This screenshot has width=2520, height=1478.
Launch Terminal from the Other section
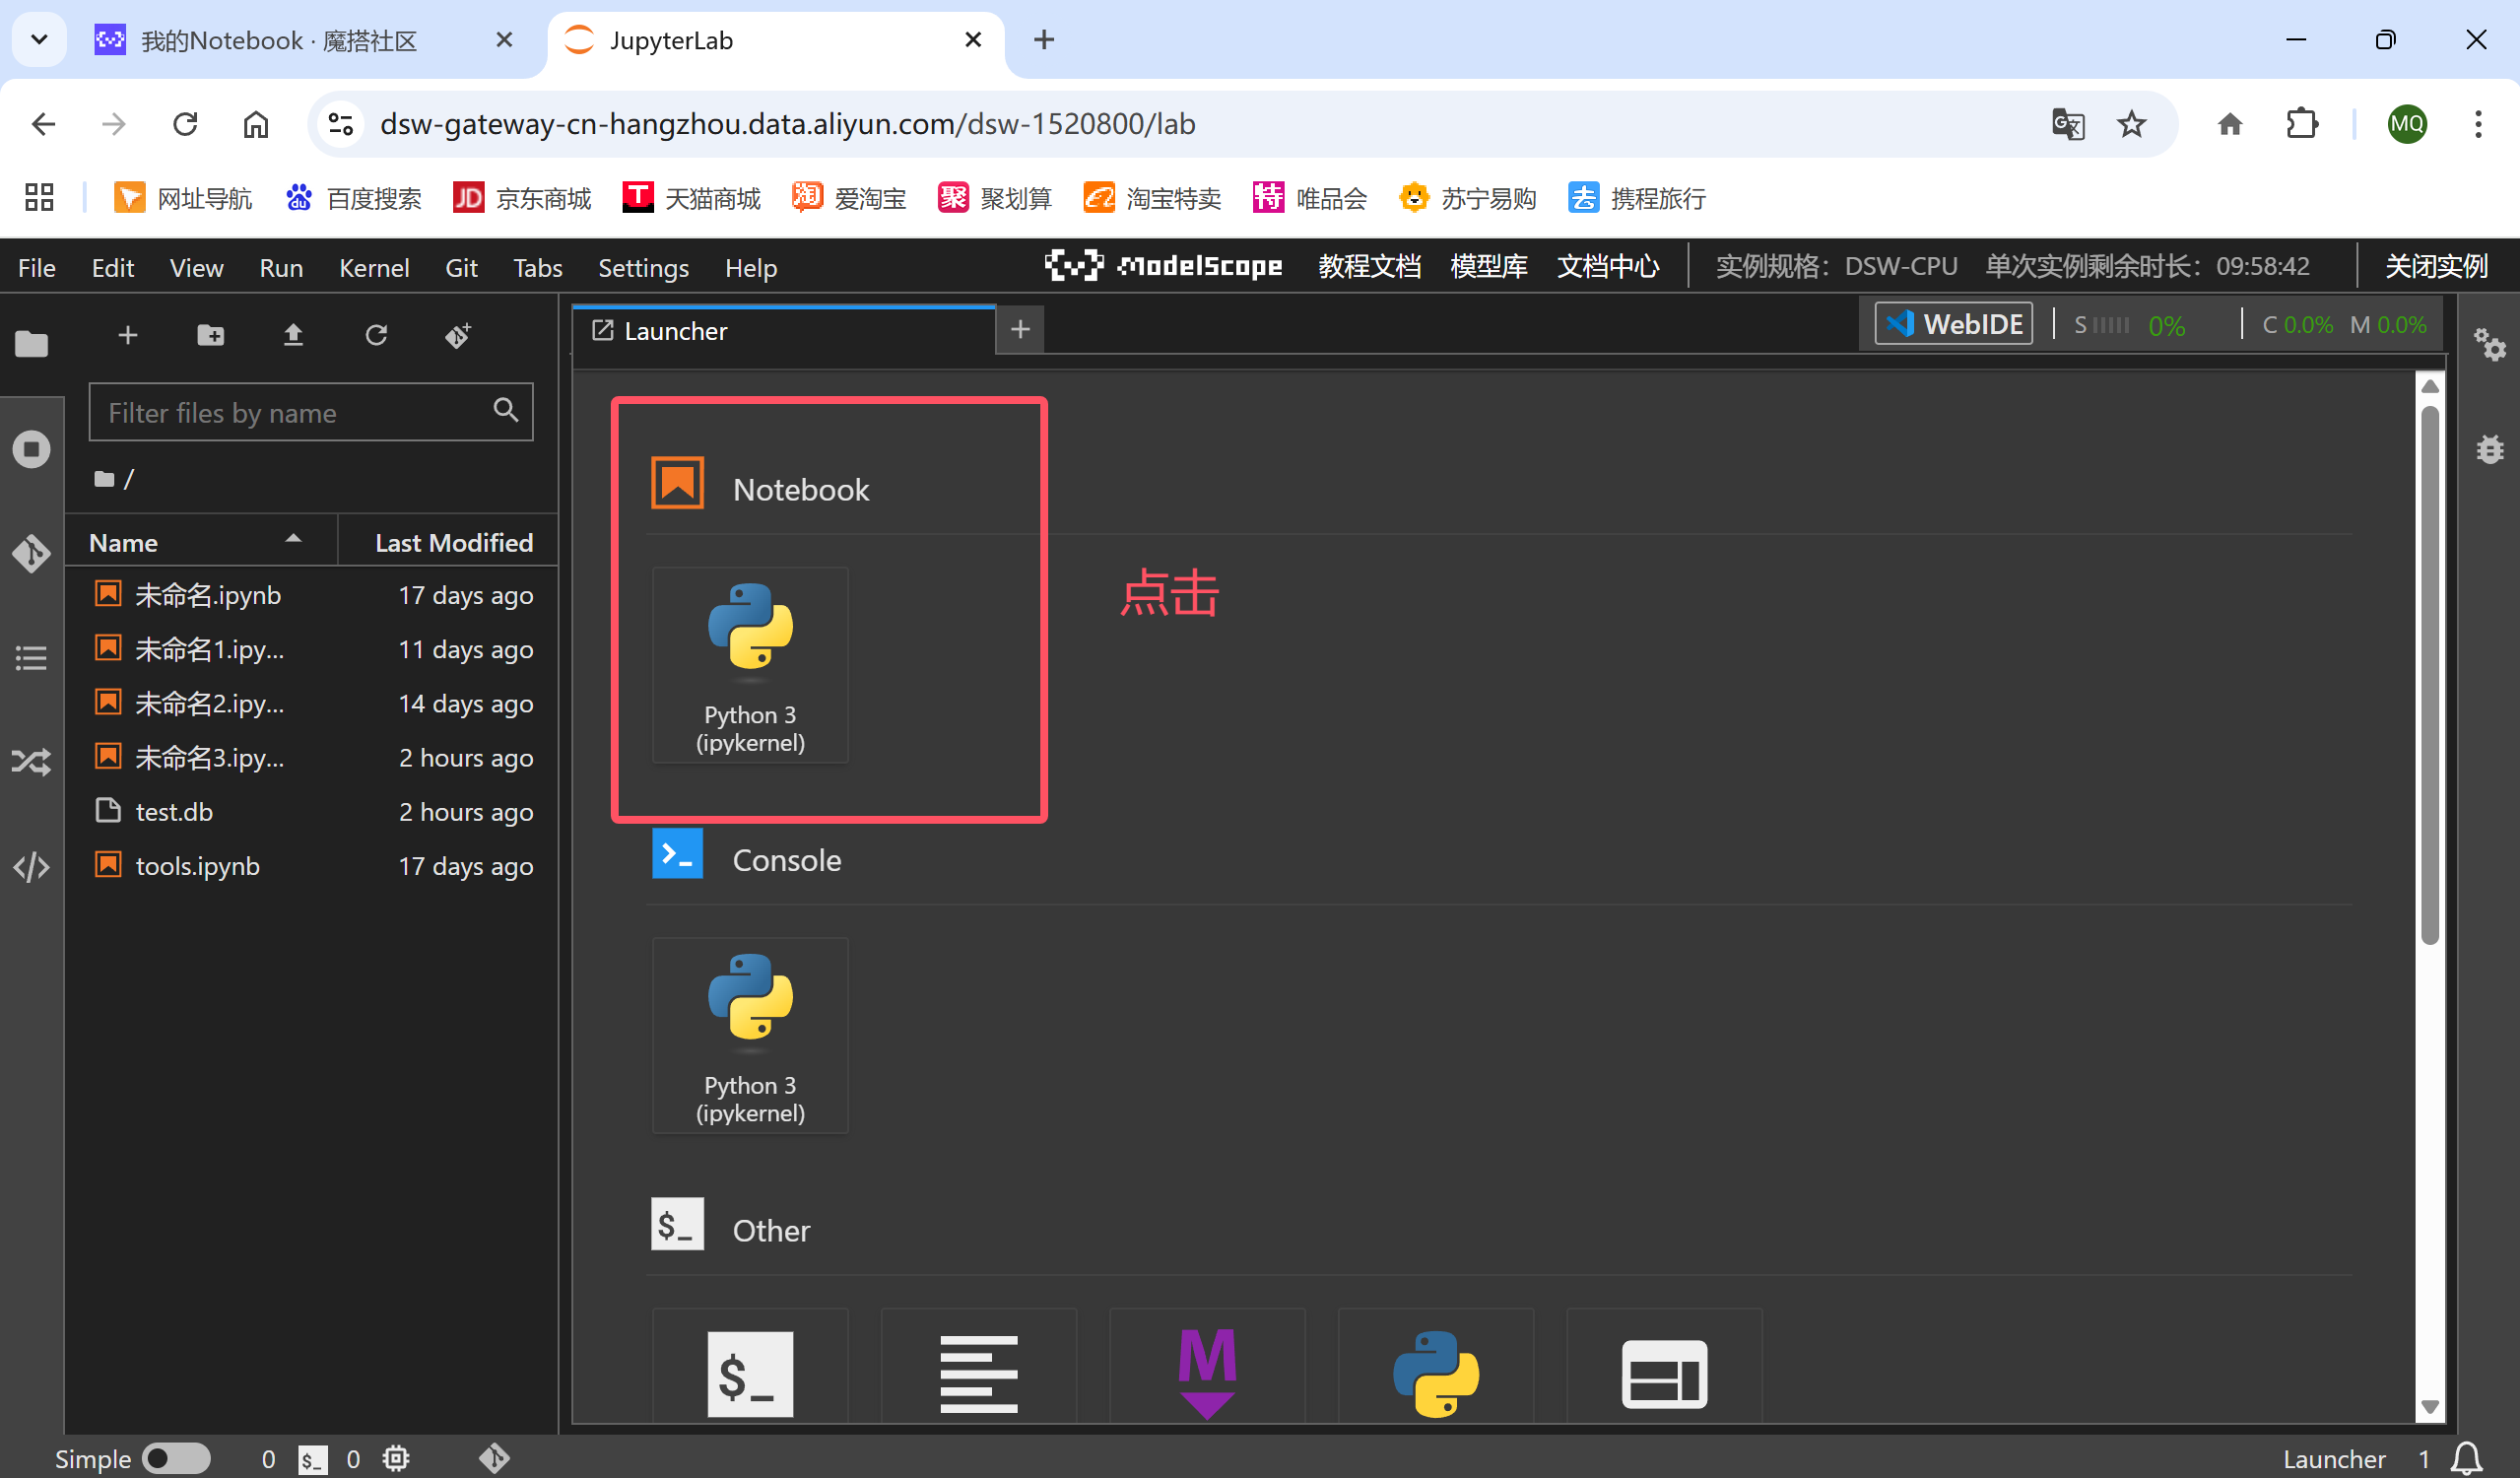pyautogui.click(x=750, y=1372)
